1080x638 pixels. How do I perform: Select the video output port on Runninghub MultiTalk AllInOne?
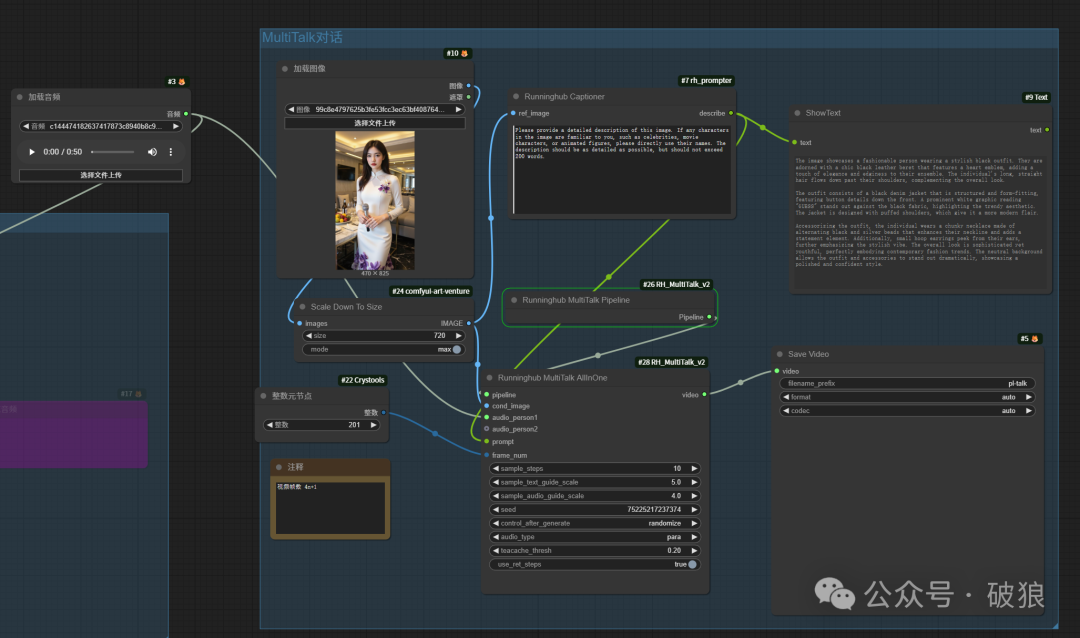point(705,394)
